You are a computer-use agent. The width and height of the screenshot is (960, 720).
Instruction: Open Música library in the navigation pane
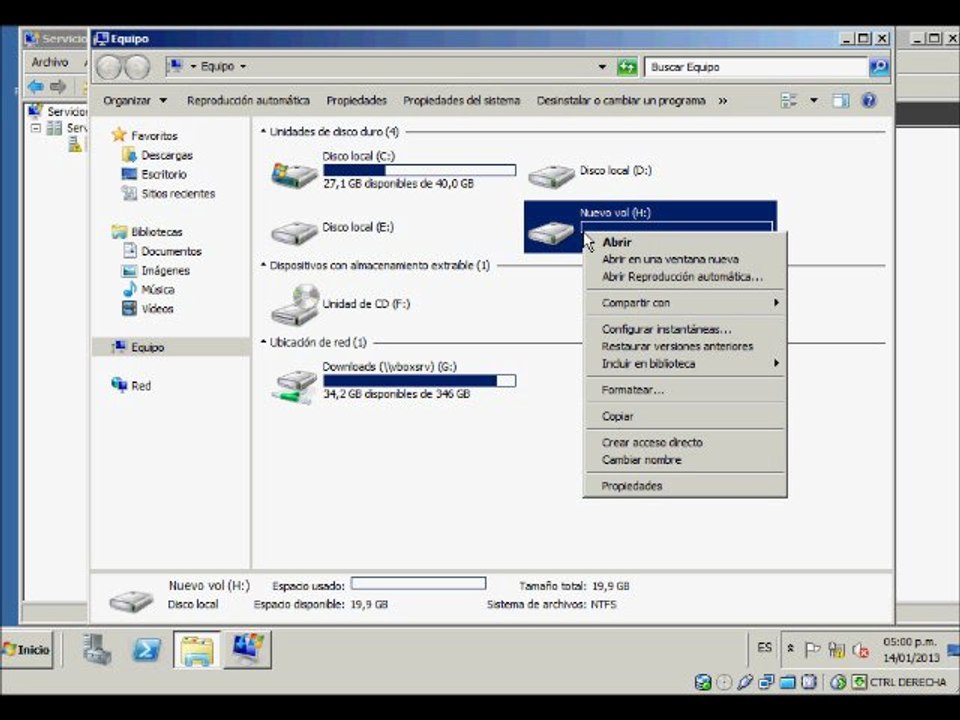(x=157, y=289)
